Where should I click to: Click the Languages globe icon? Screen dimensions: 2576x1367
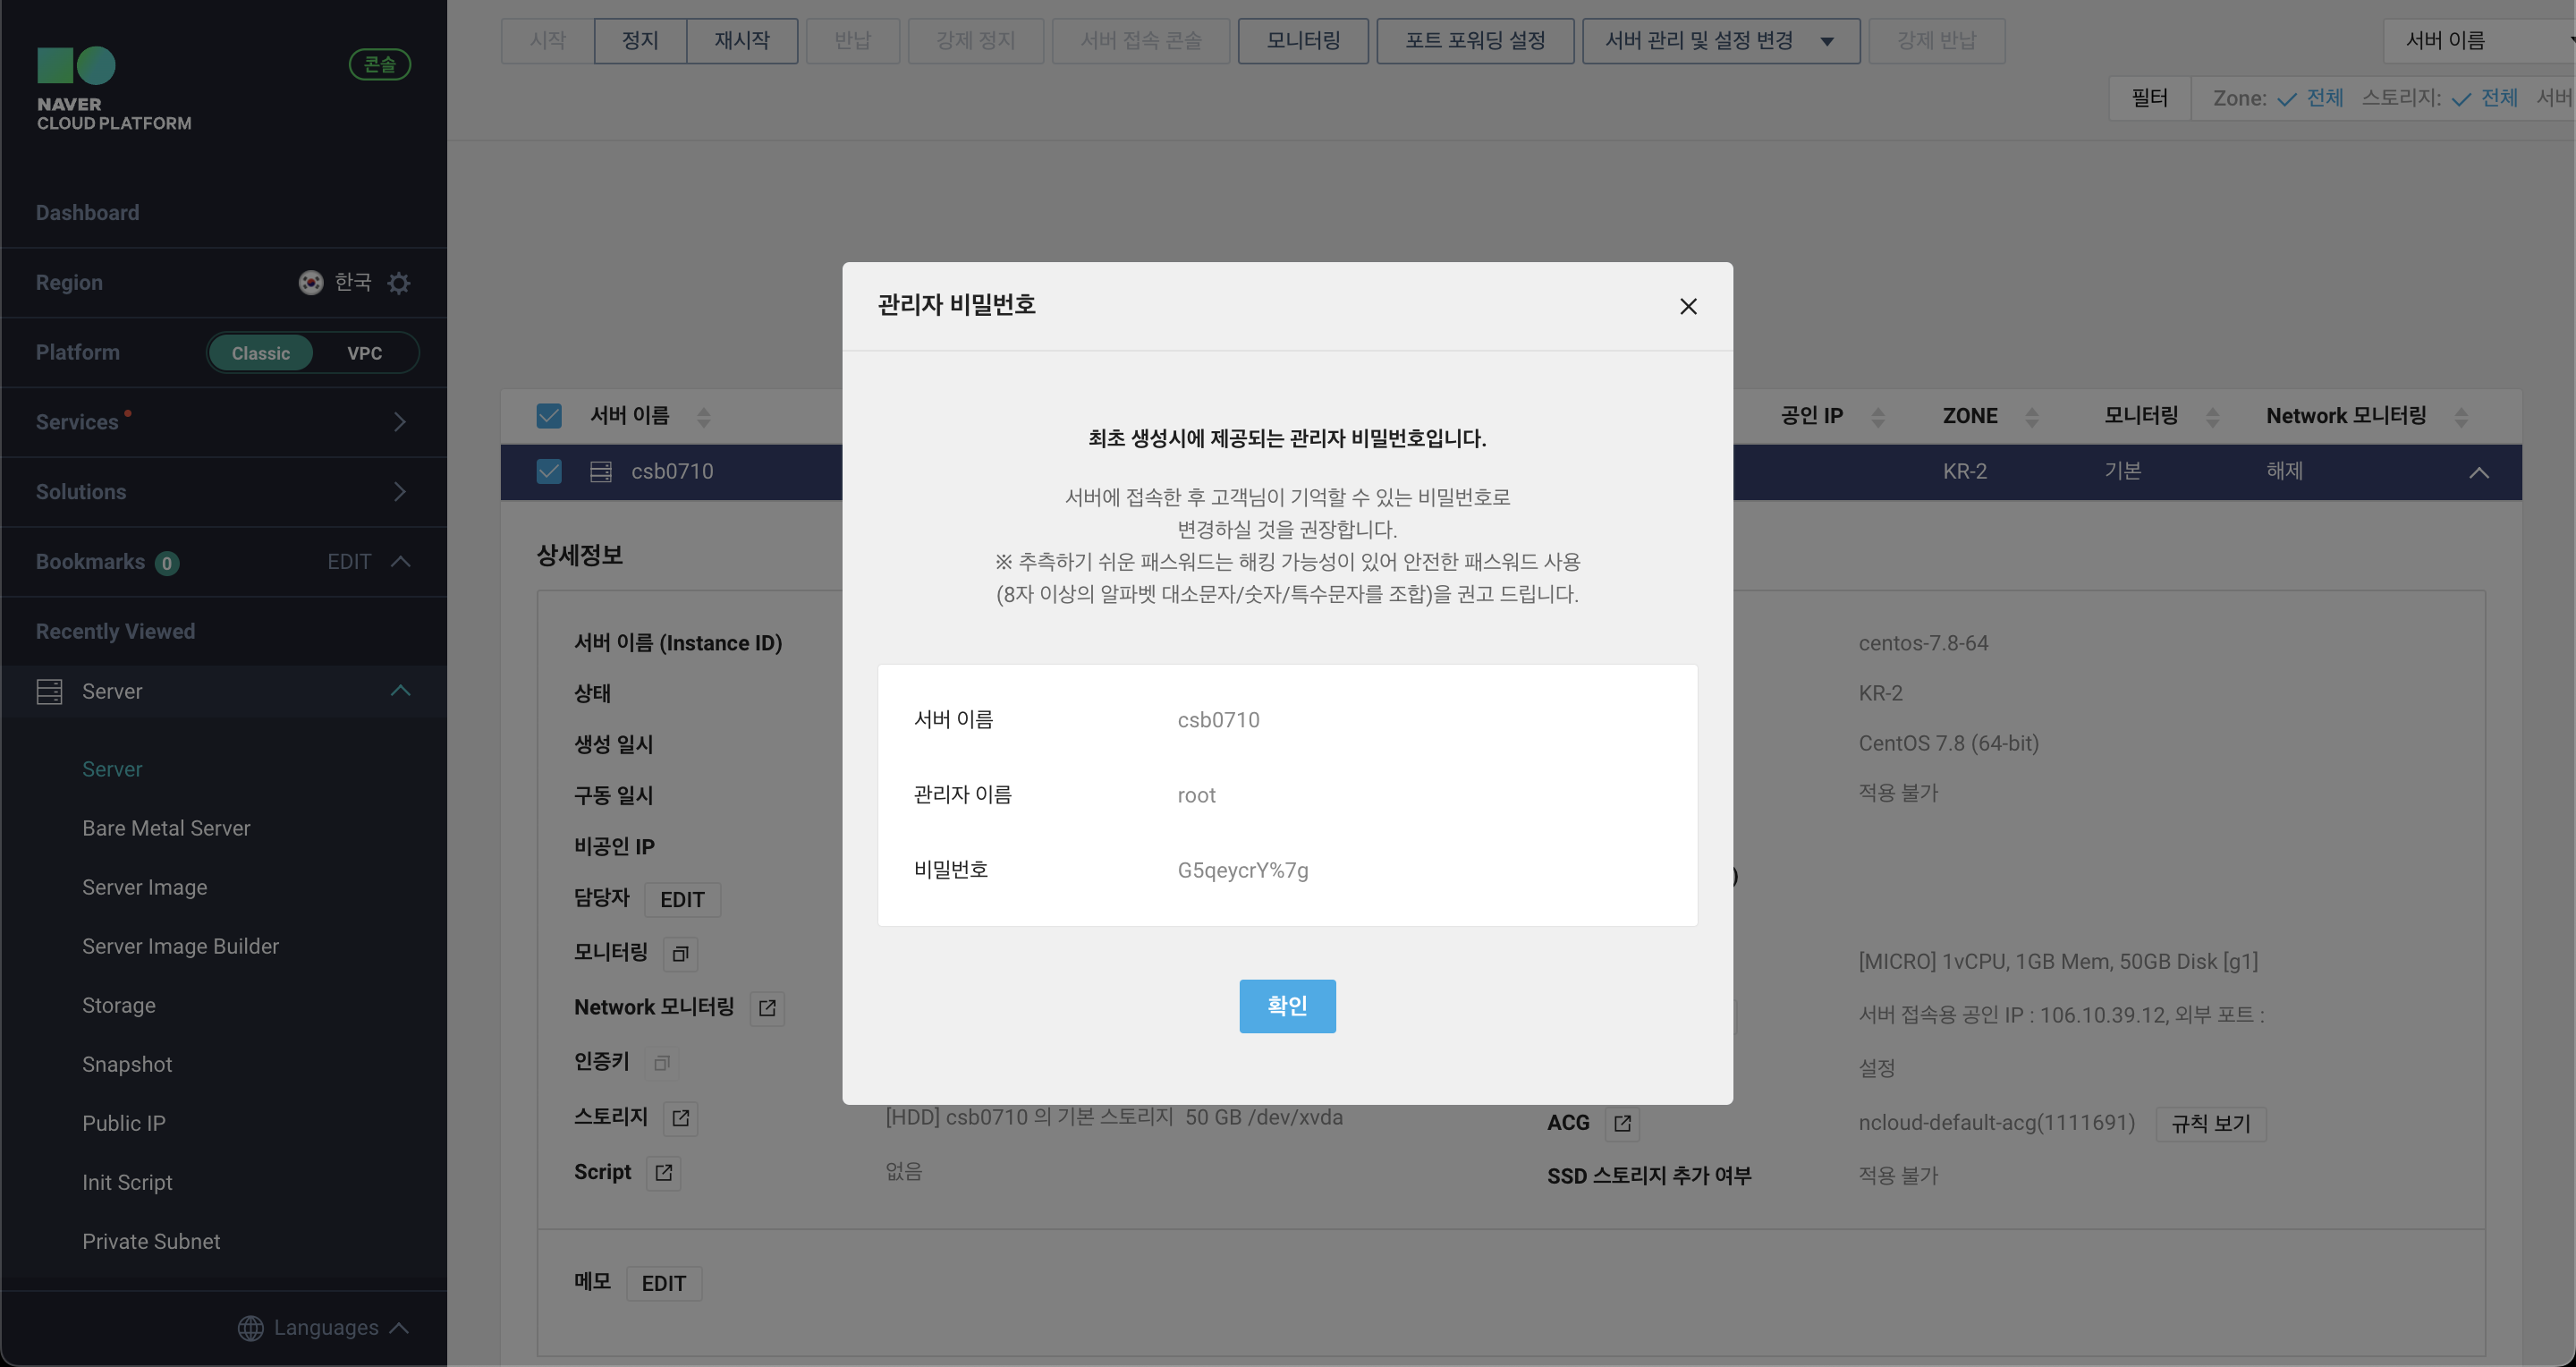(250, 1328)
